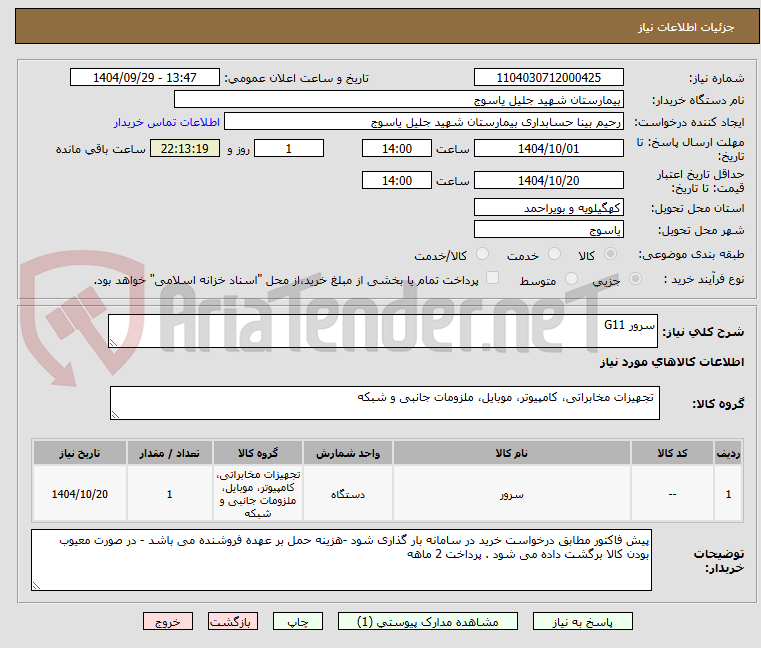Click the نام کالا column header
The width and height of the screenshot is (761, 648).
click(x=512, y=453)
